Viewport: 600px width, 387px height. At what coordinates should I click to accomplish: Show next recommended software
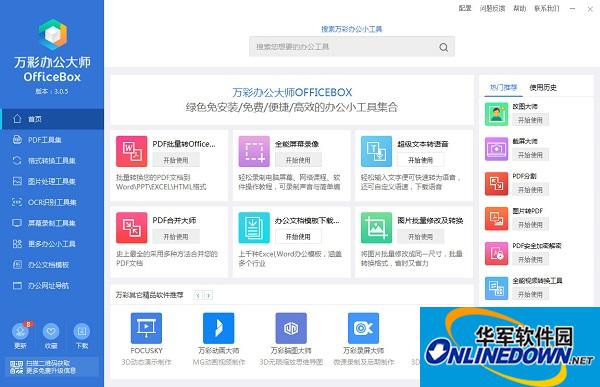point(209,296)
